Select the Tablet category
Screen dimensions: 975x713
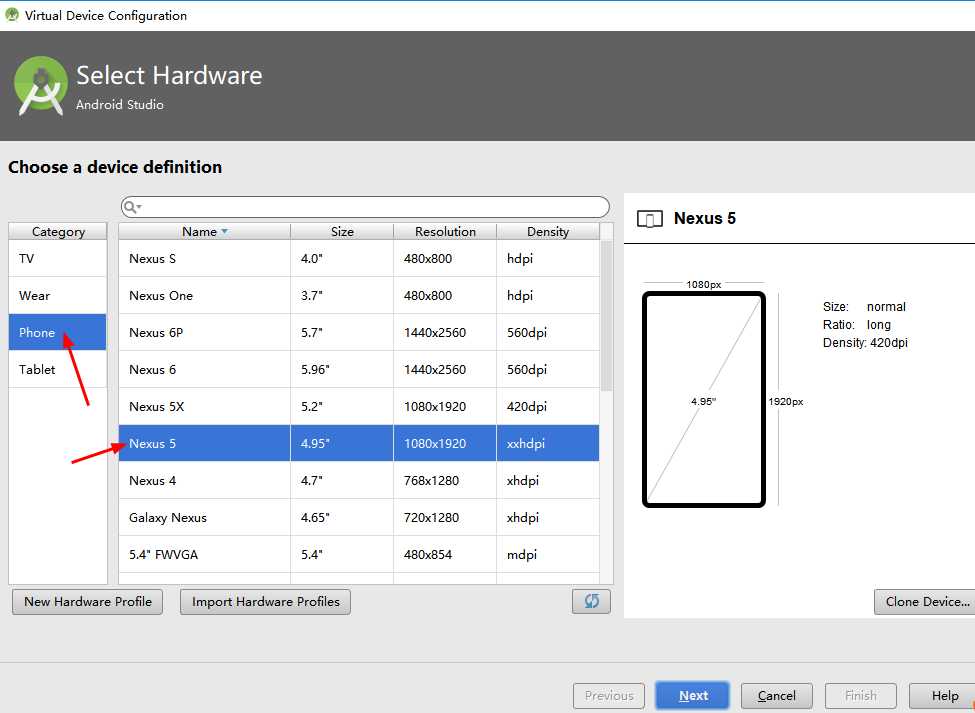(x=58, y=369)
